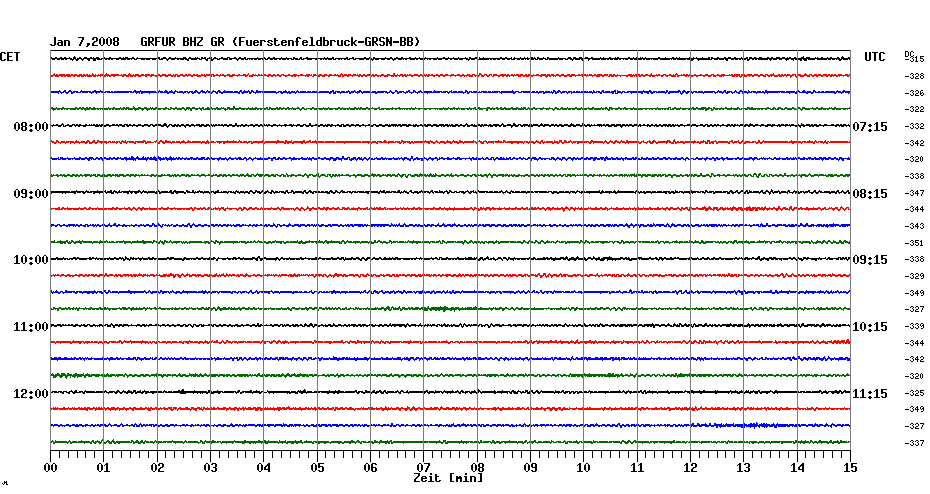Select the "11:00" CET time label
Screen dimensions: 930x494
pos(31,327)
